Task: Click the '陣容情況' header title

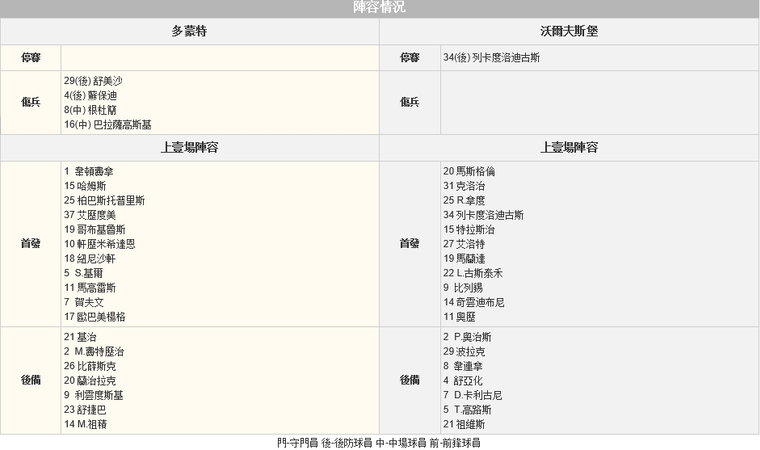Action: (x=379, y=7)
